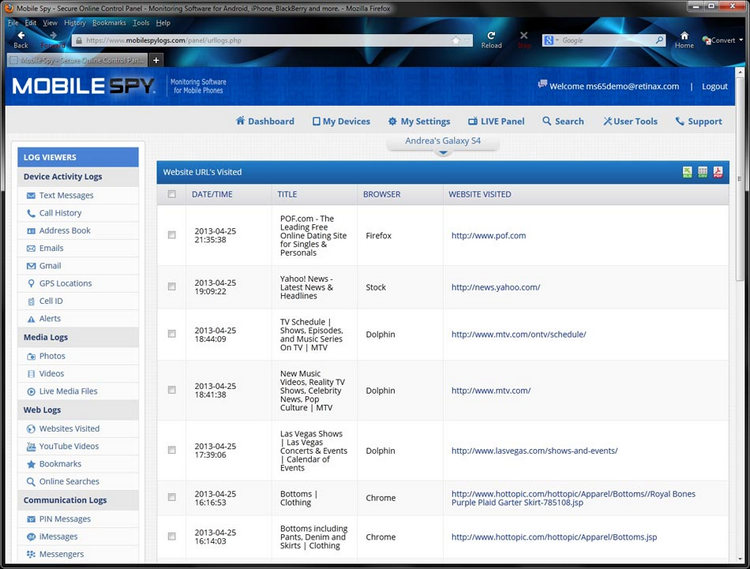Image resolution: width=750 pixels, height=569 pixels.
Task: Open My Settings page
Action: 419,121
